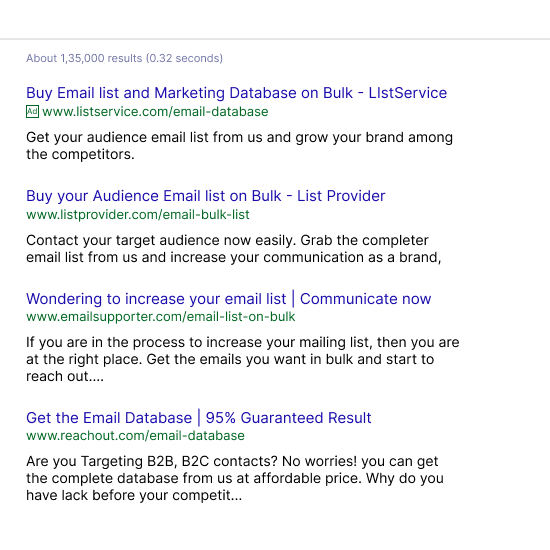Open the ListService Buy Email list headline
550x550 pixels.
point(236,93)
